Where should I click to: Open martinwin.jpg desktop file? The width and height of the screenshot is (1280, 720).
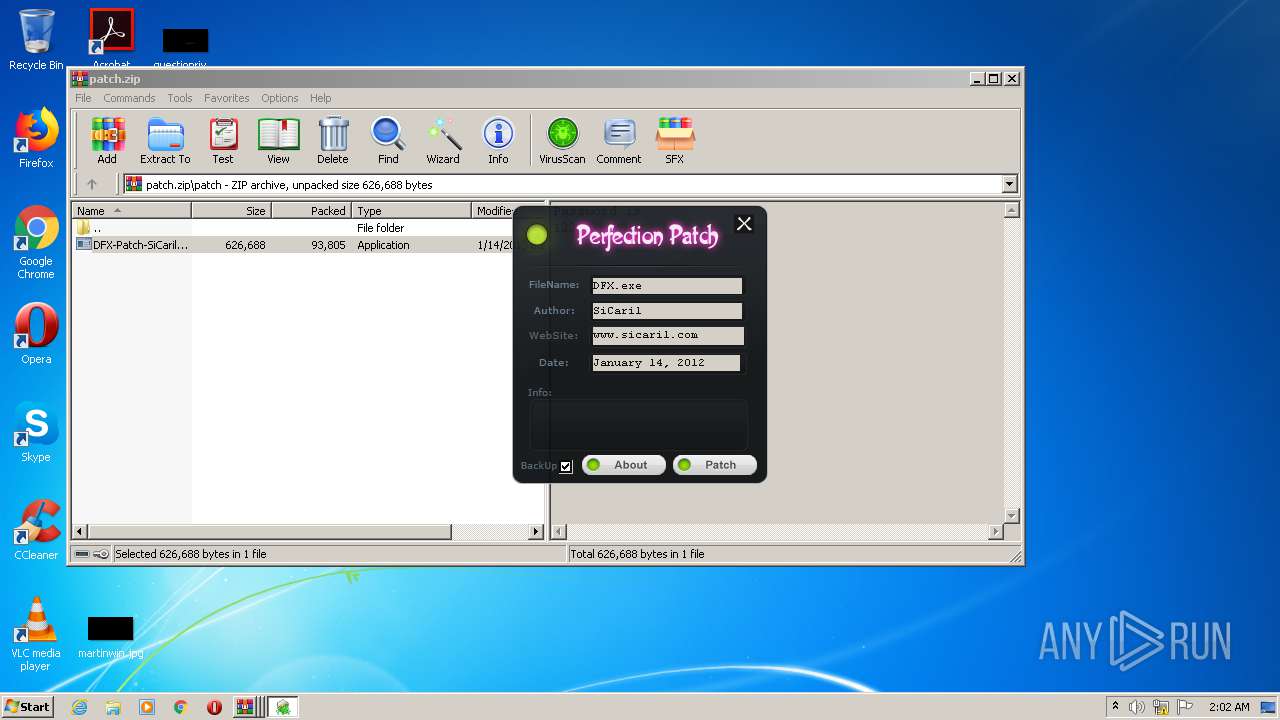110,637
